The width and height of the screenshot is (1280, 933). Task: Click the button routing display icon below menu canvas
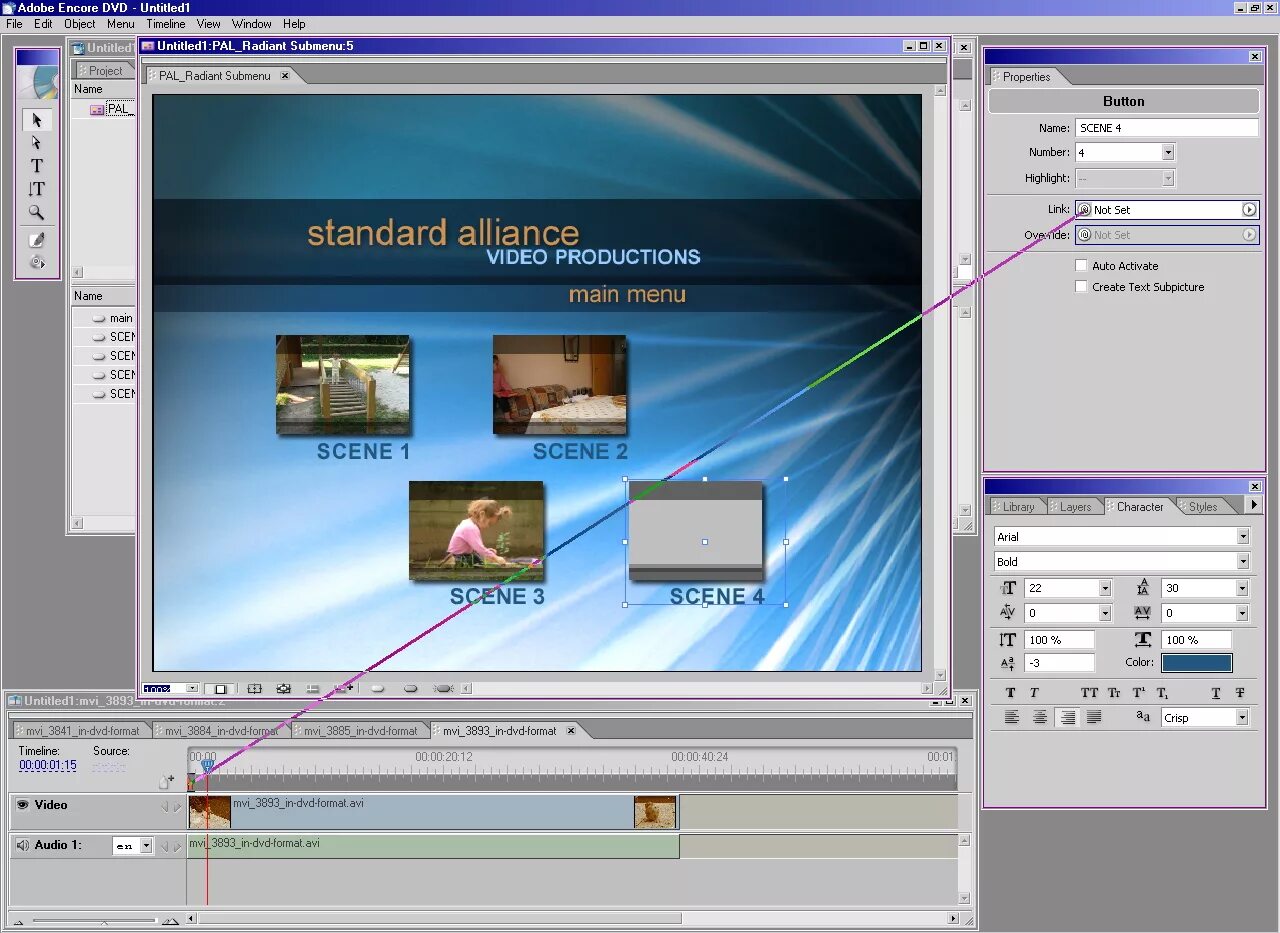(284, 688)
